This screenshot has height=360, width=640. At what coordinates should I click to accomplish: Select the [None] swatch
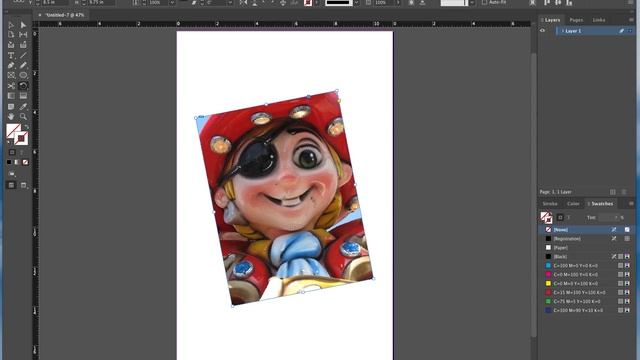coord(587,230)
